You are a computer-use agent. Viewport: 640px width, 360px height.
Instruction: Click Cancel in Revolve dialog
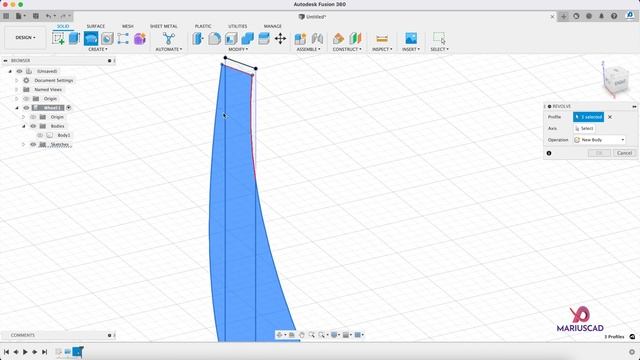click(624, 153)
